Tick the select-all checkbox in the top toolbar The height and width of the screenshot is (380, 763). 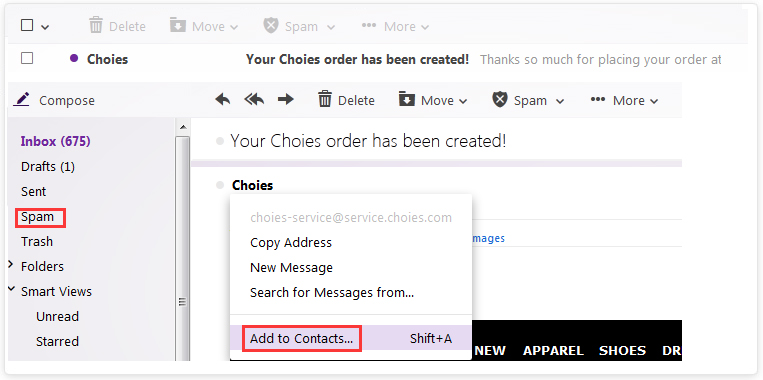27,25
